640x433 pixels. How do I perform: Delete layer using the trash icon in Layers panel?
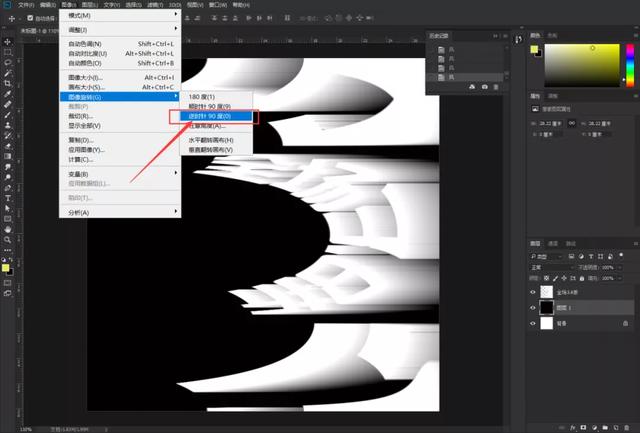click(626, 425)
